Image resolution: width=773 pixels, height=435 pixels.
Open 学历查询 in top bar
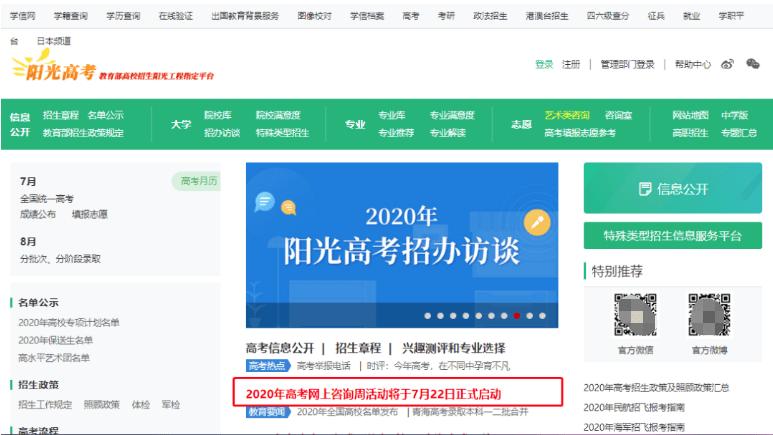point(123,16)
